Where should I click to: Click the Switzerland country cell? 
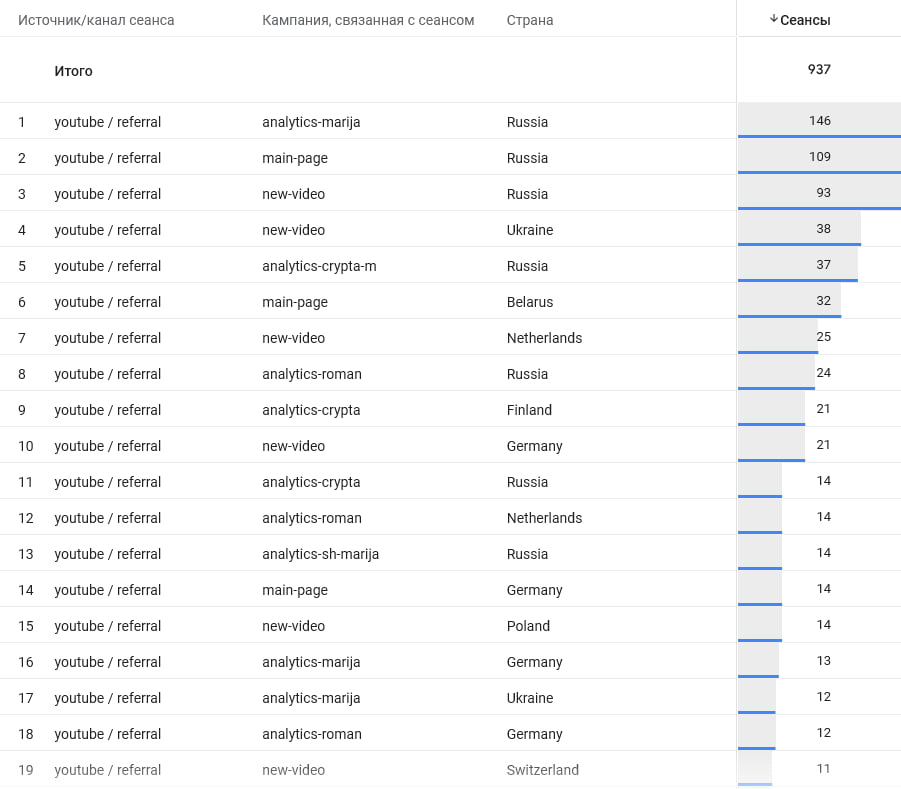(542, 770)
